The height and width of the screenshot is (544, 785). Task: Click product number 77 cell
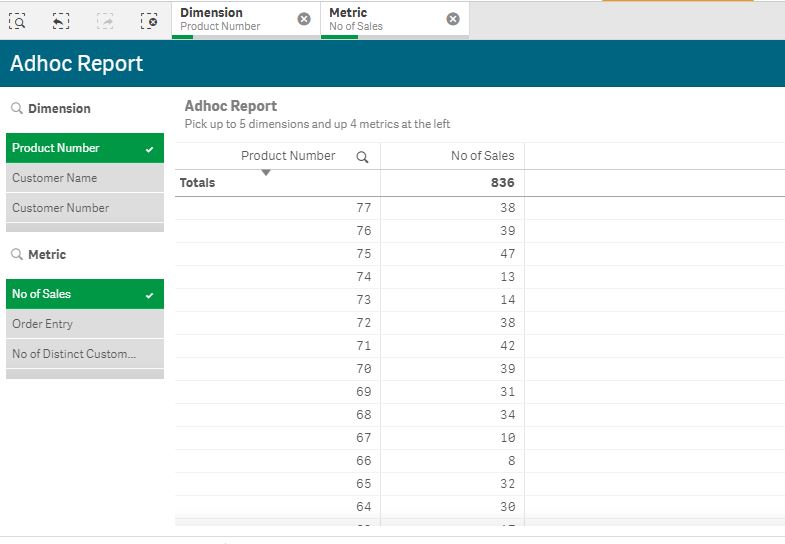(x=363, y=208)
